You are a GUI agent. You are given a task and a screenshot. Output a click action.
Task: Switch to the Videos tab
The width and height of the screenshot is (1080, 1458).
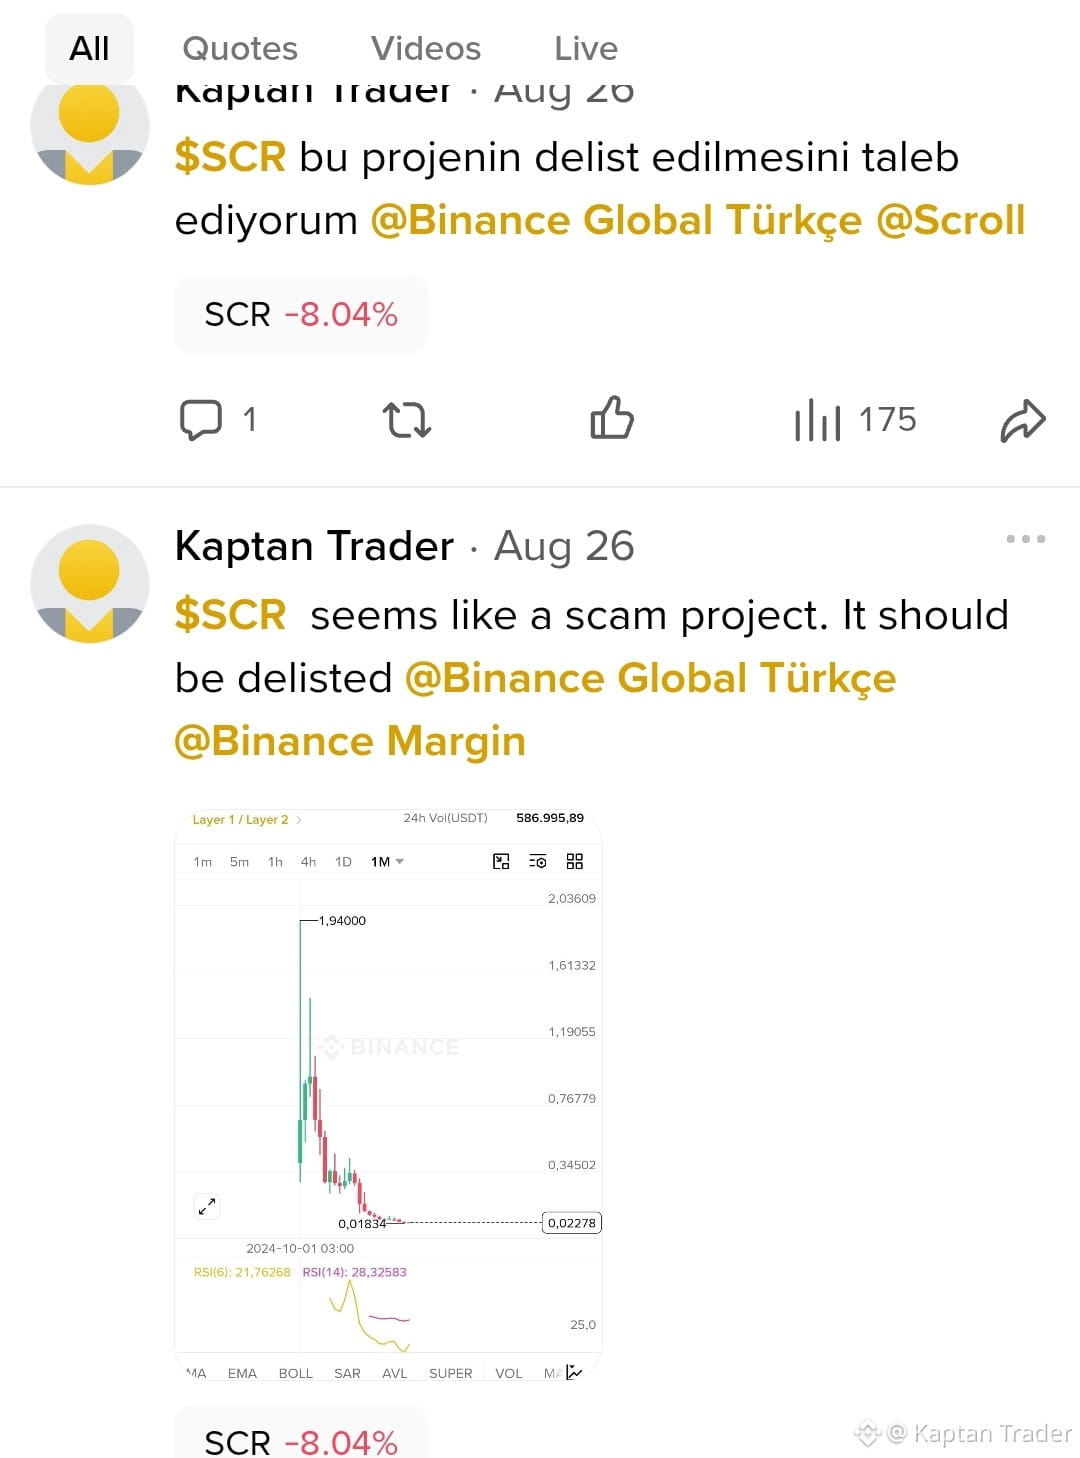coord(426,48)
